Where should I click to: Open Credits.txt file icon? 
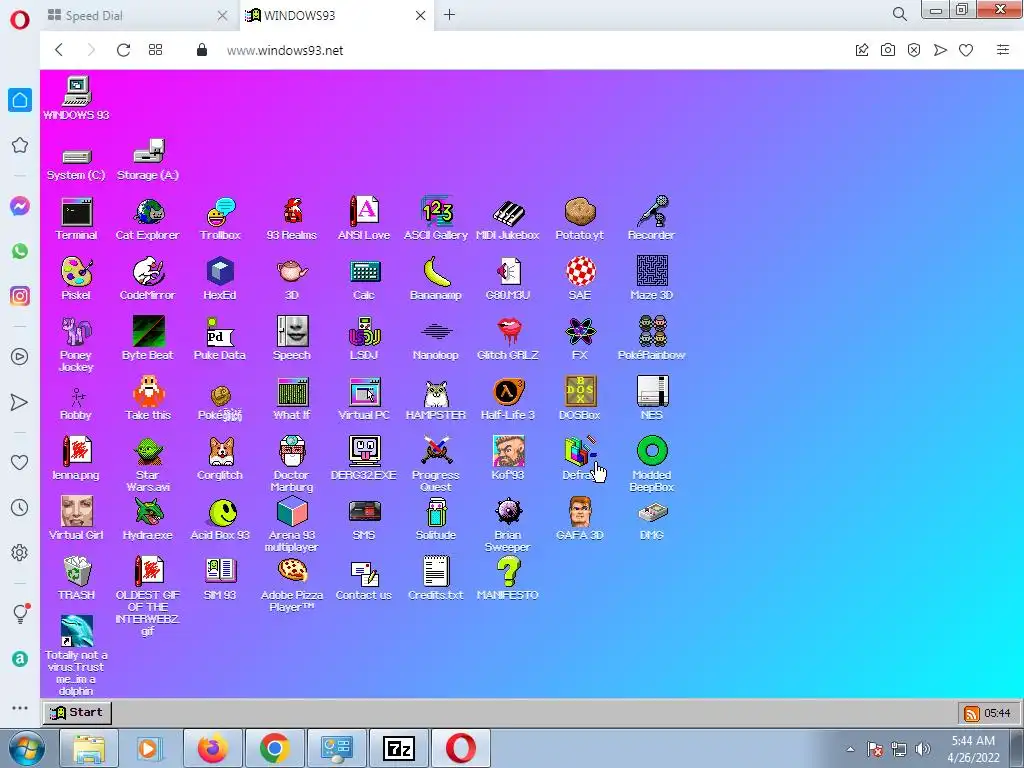[436, 580]
